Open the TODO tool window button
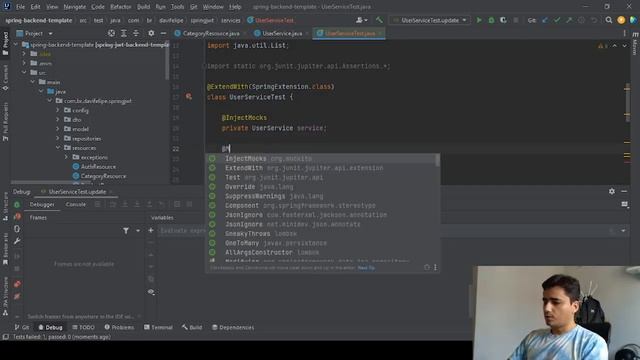The height and width of the screenshot is (360, 640). [83, 327]
